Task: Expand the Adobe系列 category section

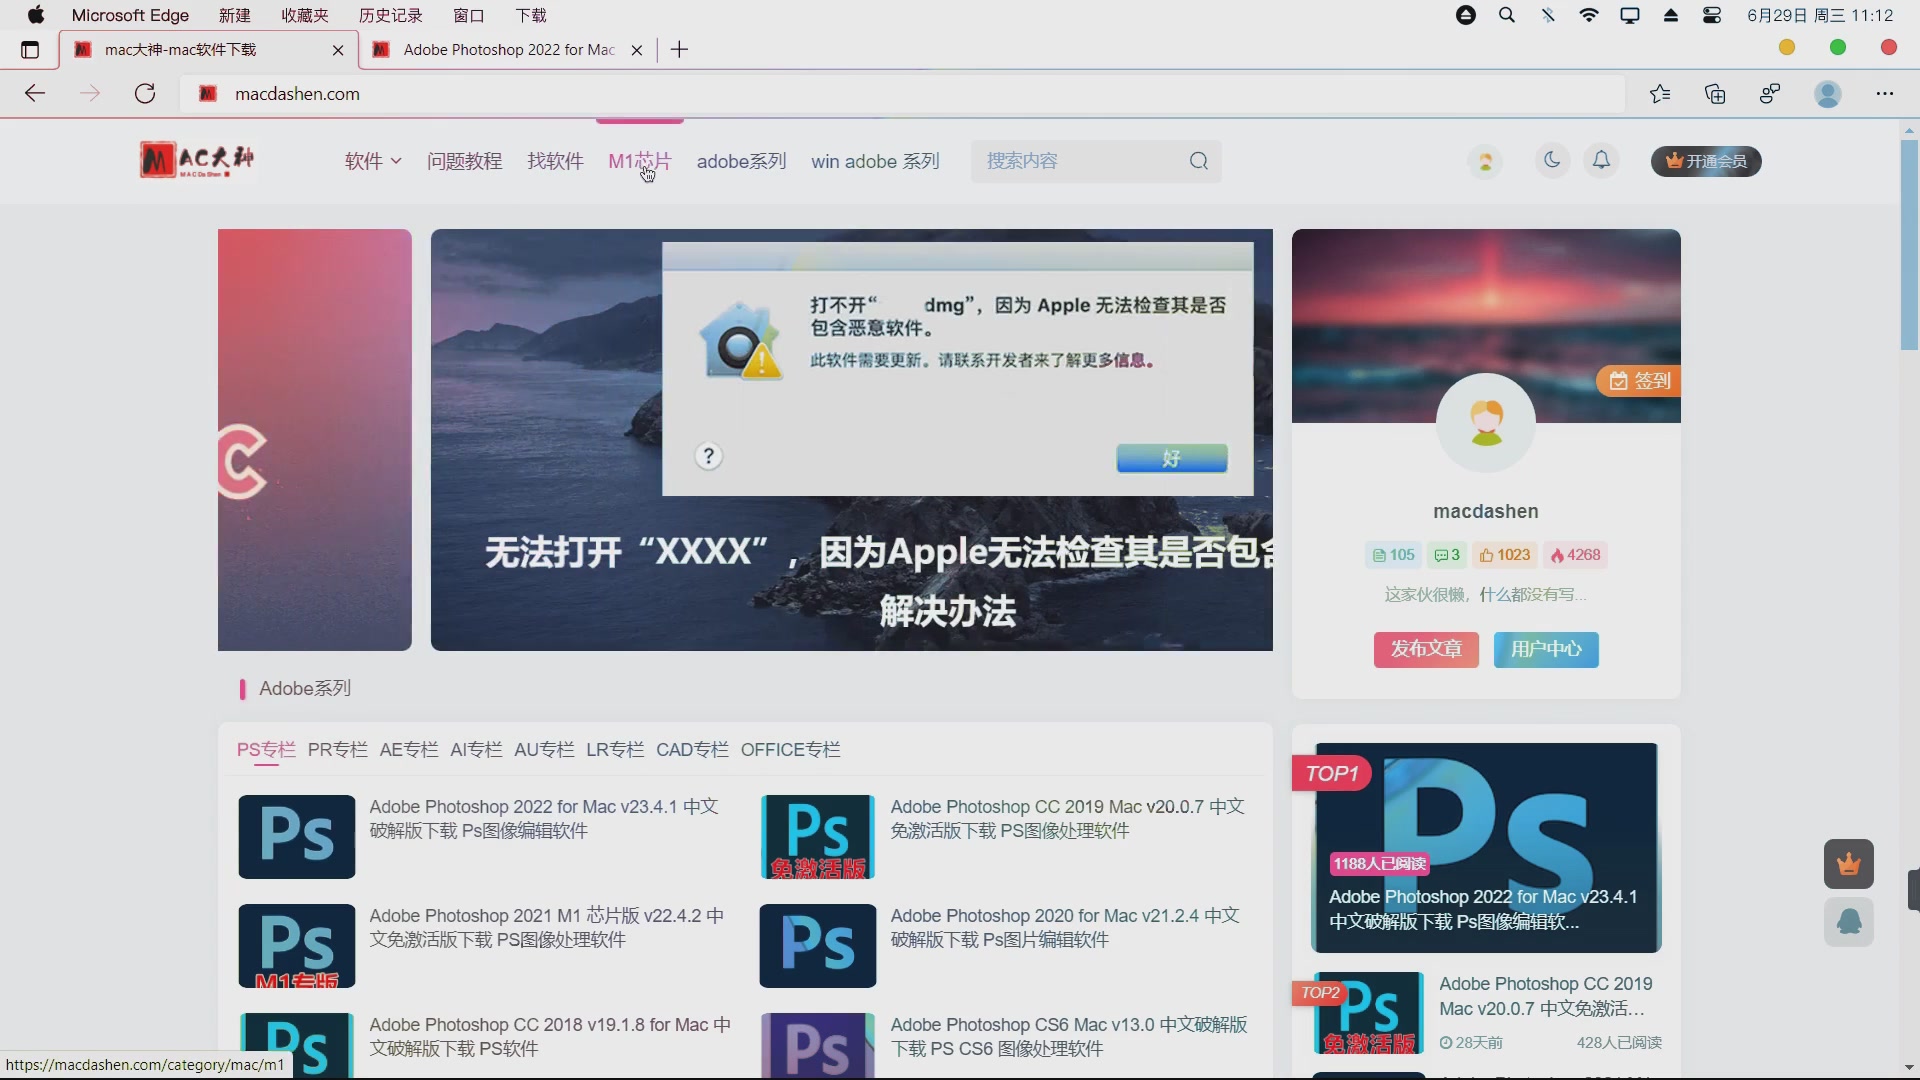Action: click(305, 688)
